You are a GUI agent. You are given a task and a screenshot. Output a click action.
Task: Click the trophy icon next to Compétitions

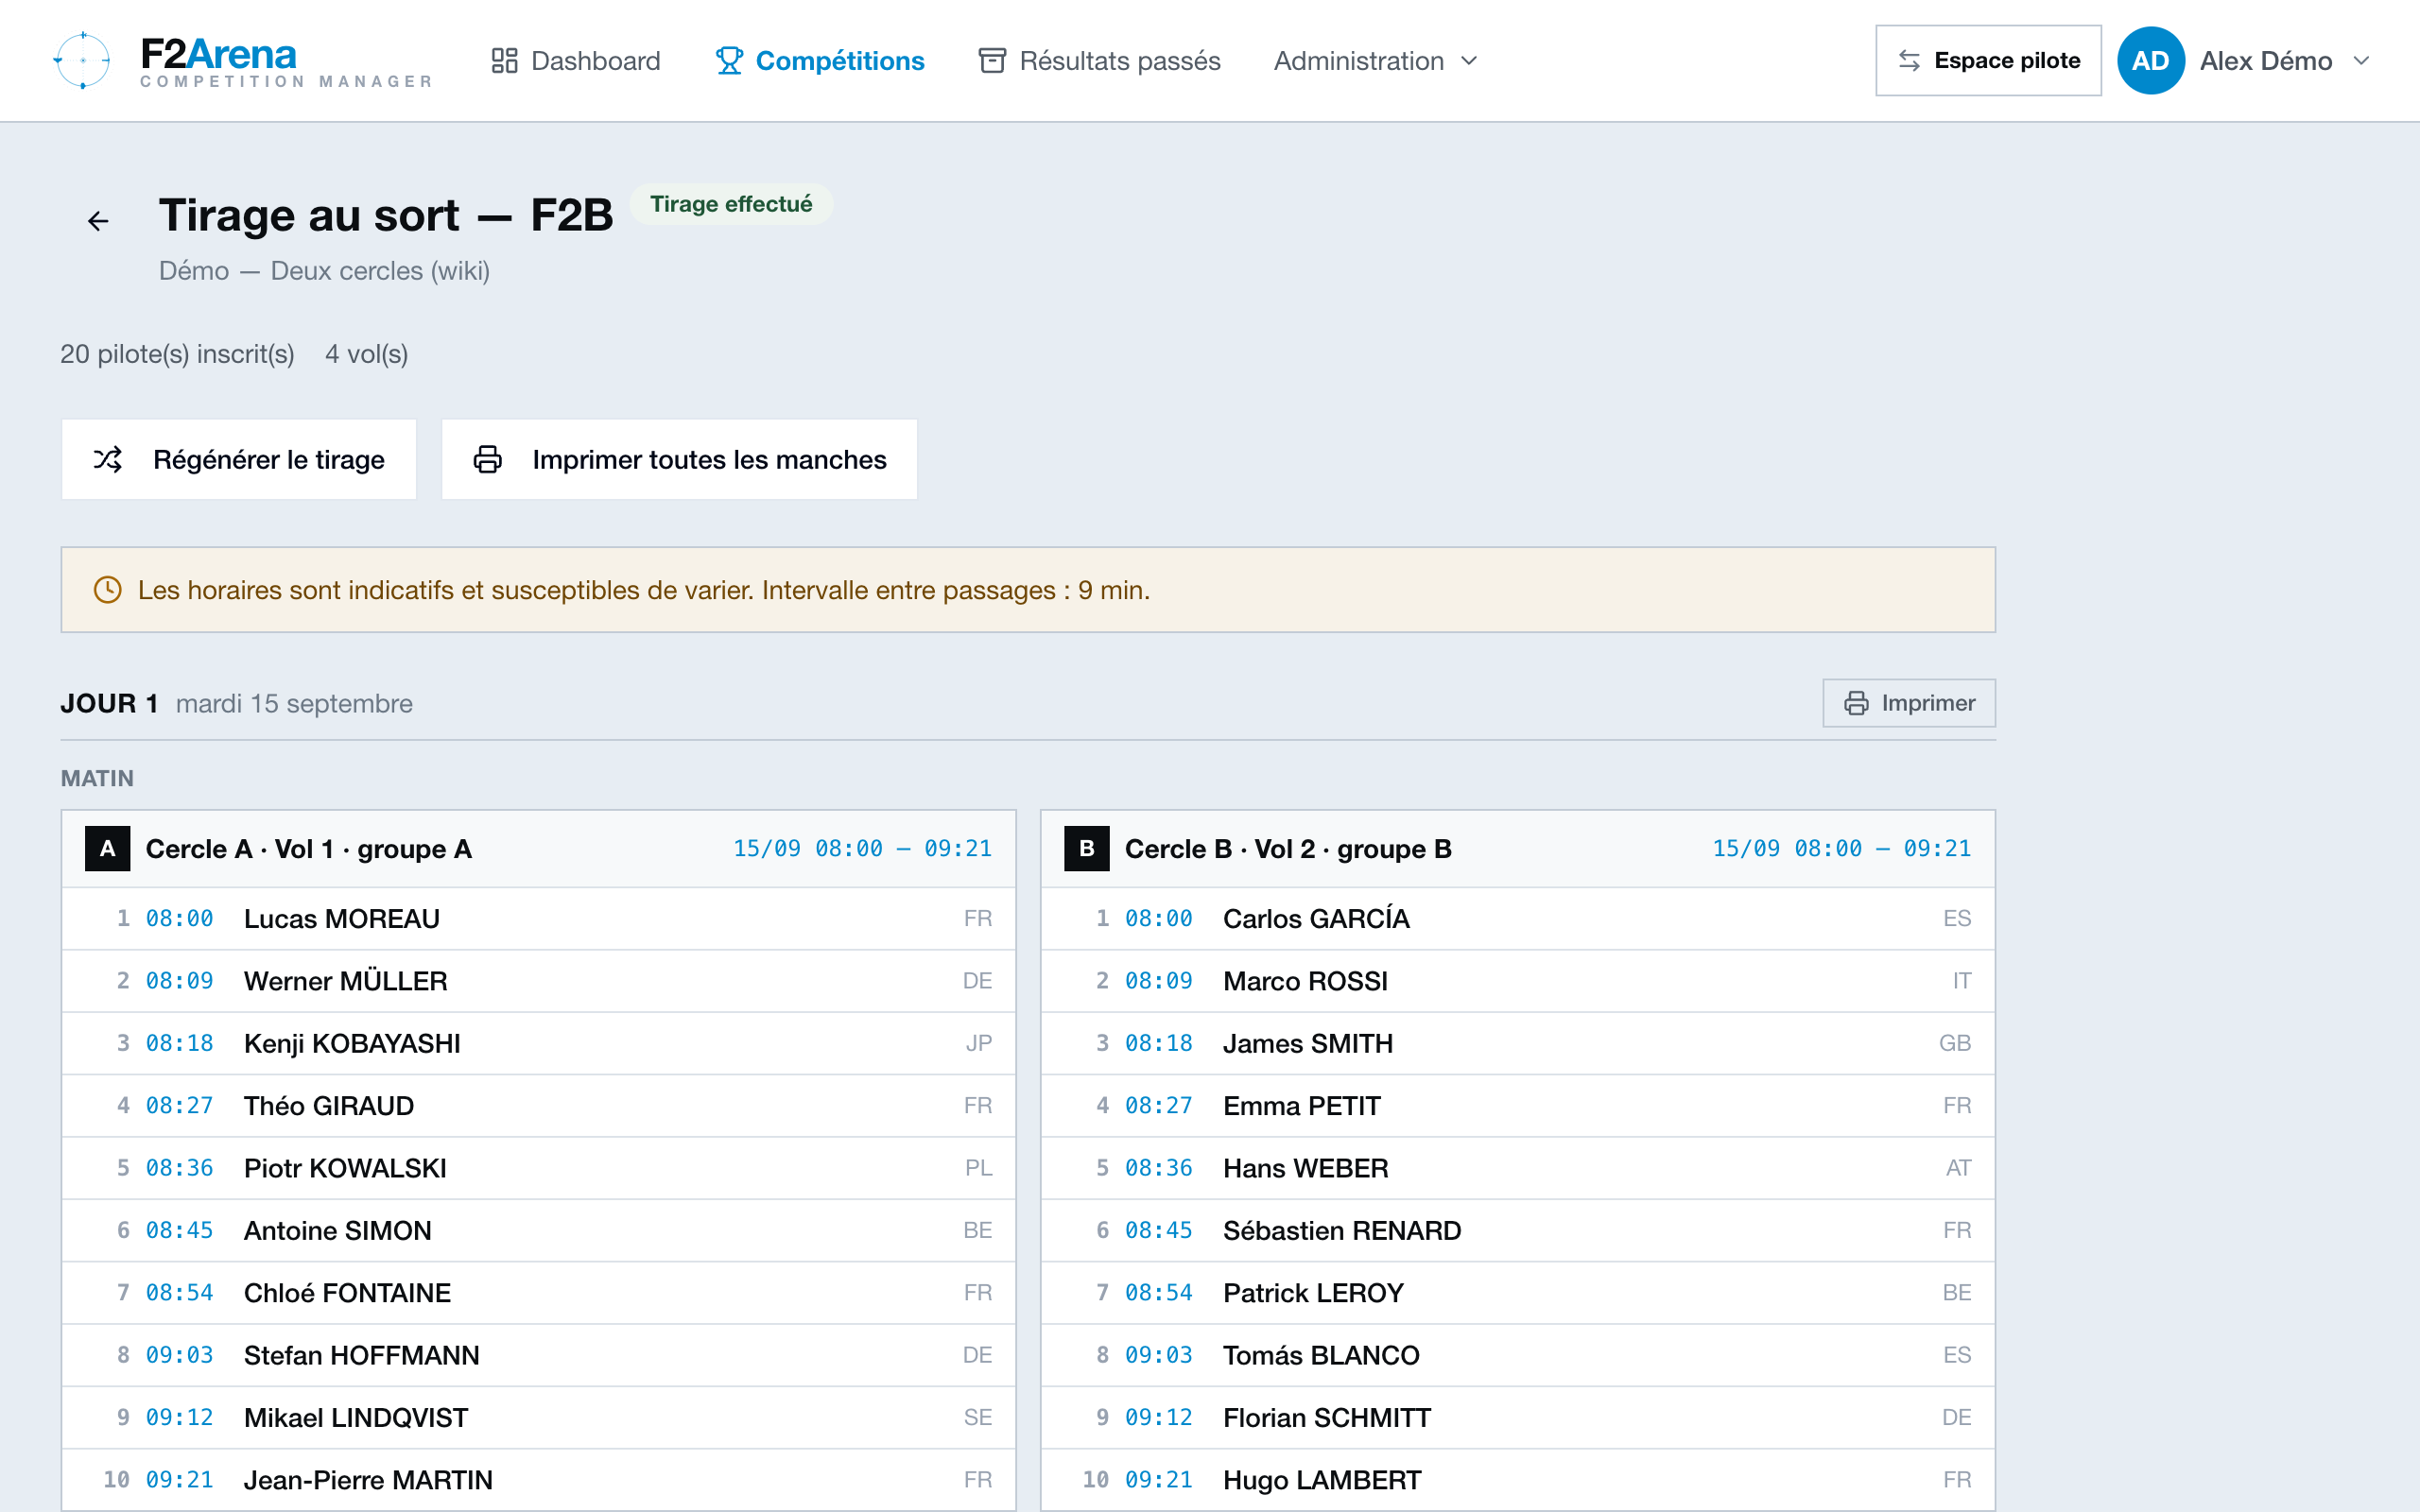pyautogui.click(x=729, y=61)
